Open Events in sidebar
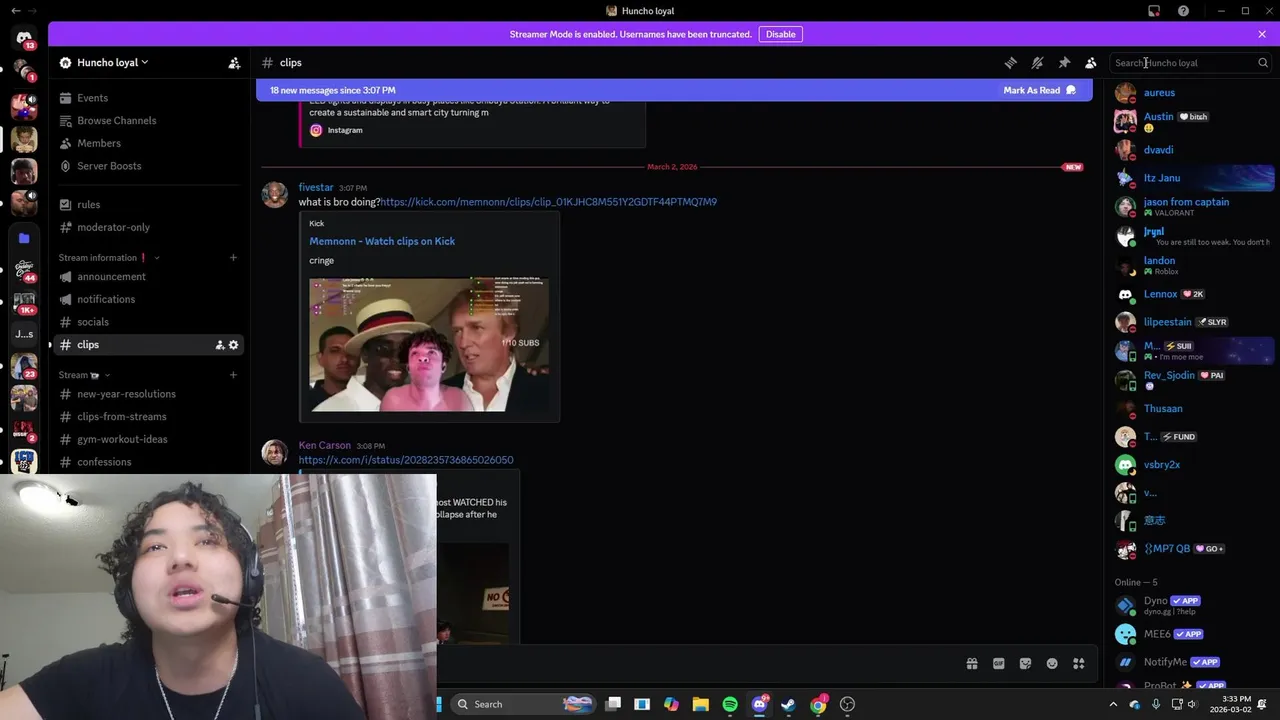1280x720 pixels. (x=150, y=98)
